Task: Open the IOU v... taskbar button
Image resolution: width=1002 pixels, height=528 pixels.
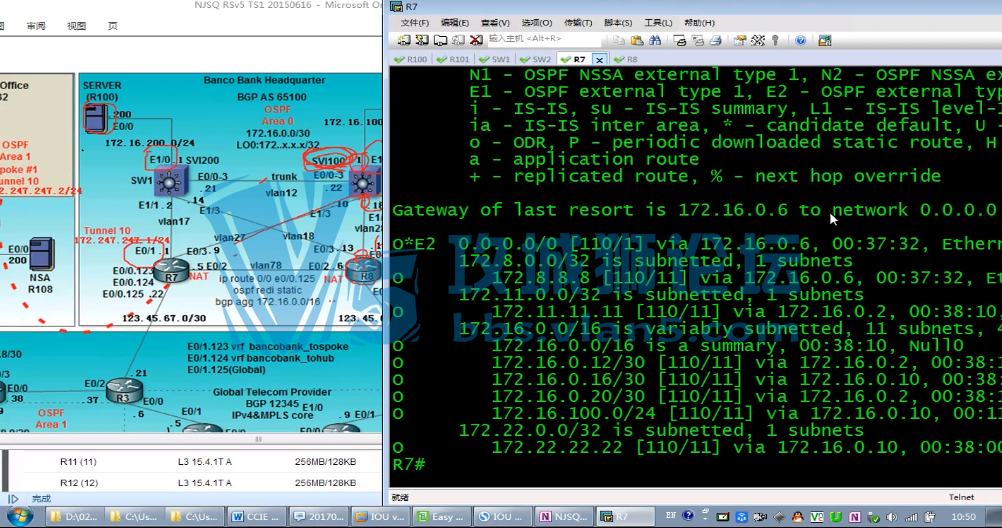Action: click(x=380, y=516)
